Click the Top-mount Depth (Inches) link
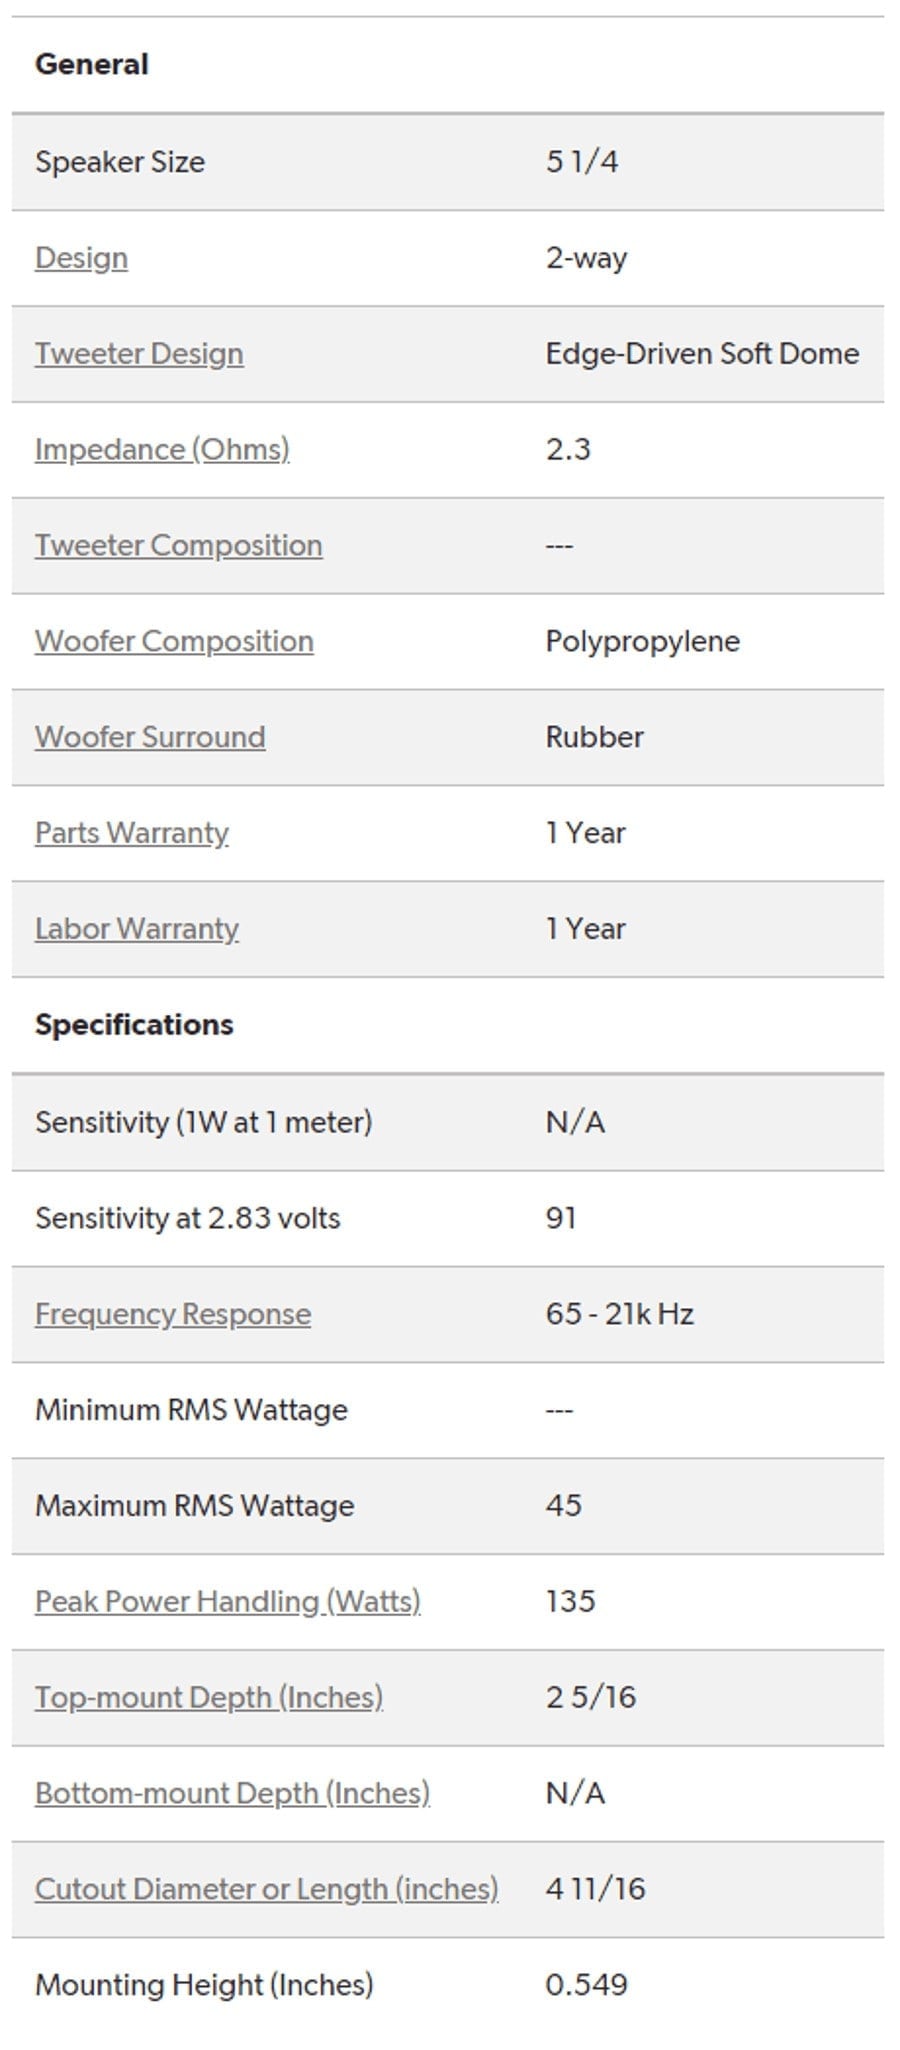Viewport: 900px width, 2050px height. (209, 1698)
